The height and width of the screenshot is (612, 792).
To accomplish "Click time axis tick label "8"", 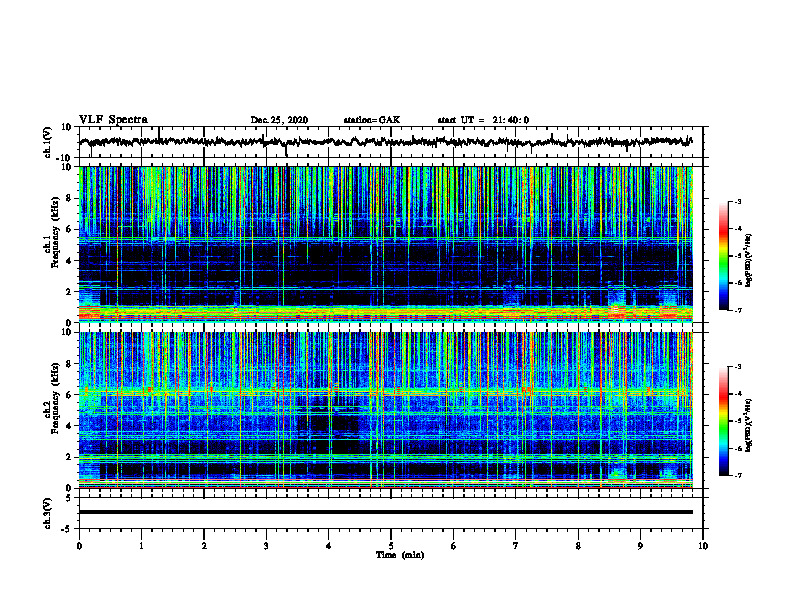I will click(578, 546).
